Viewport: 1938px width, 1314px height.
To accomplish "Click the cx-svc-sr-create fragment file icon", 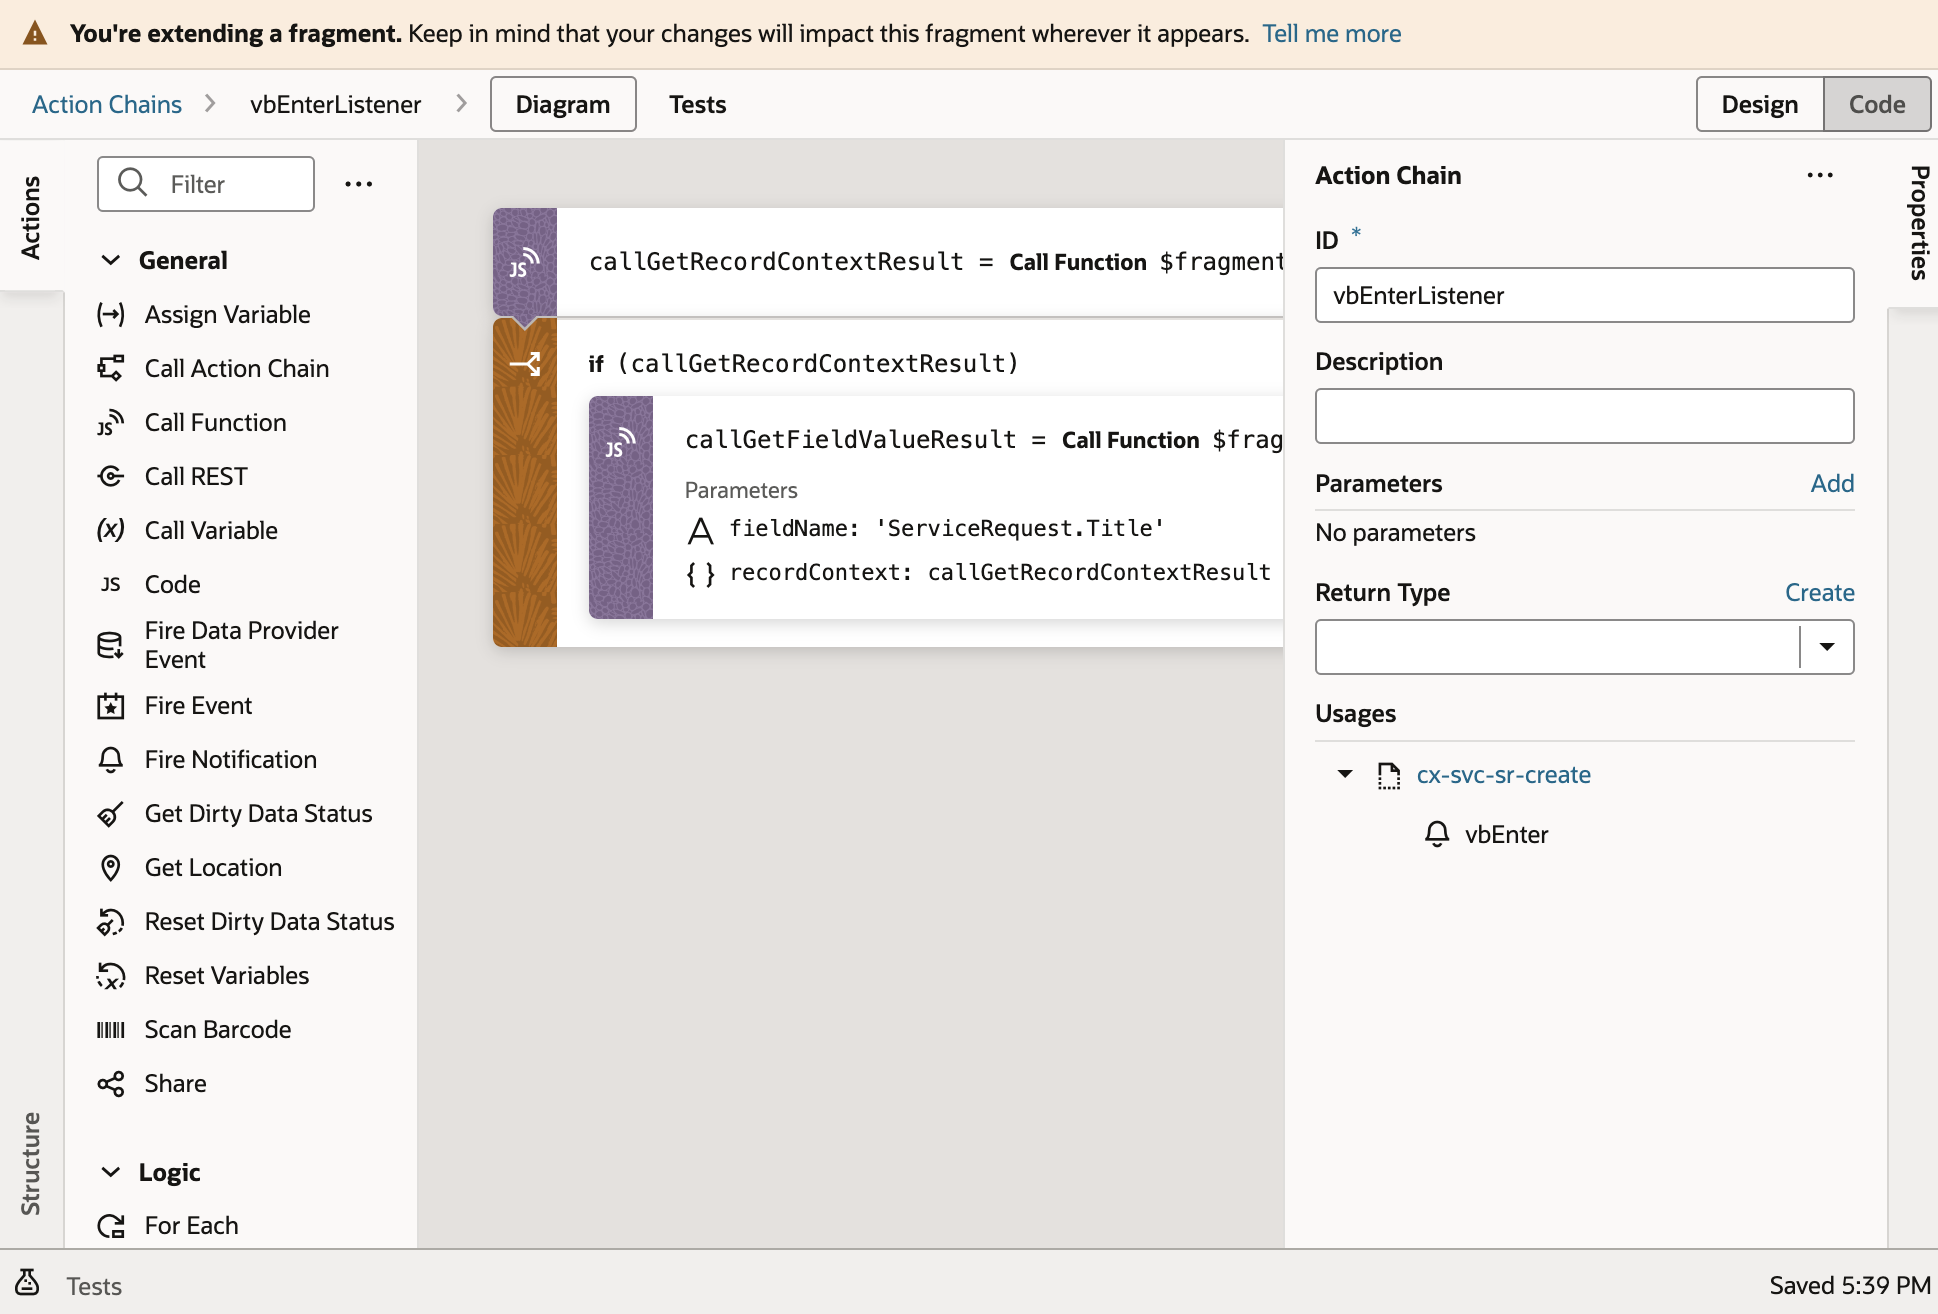I will coord(1389,776).
